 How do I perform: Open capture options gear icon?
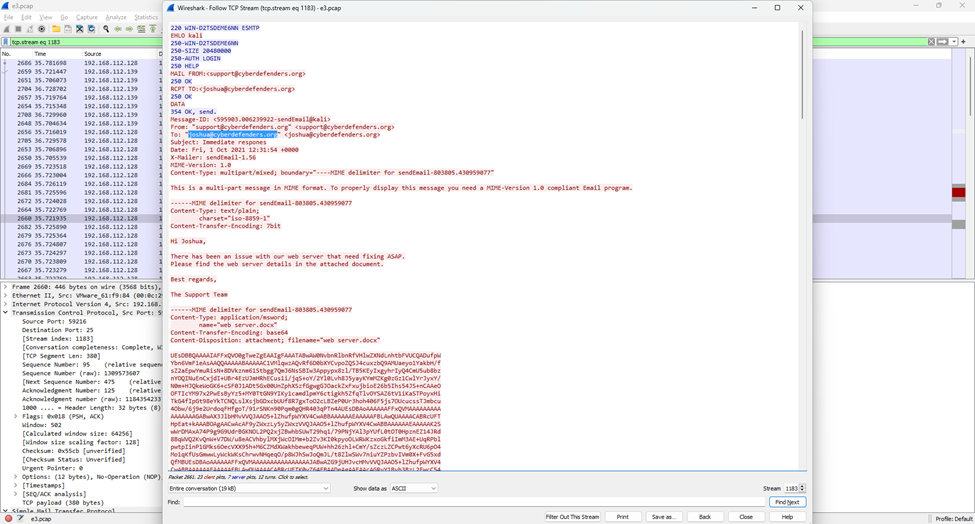tap(41, 29)
